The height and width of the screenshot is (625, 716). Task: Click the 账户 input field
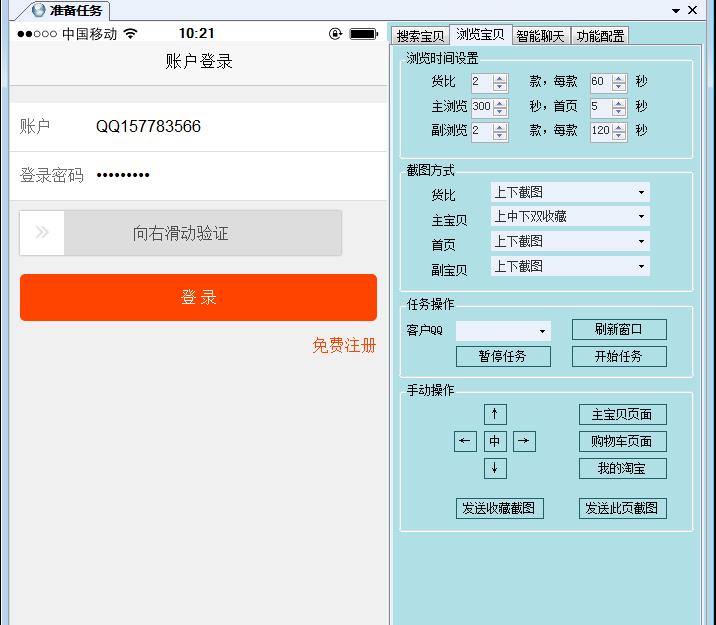pos(230,127)
